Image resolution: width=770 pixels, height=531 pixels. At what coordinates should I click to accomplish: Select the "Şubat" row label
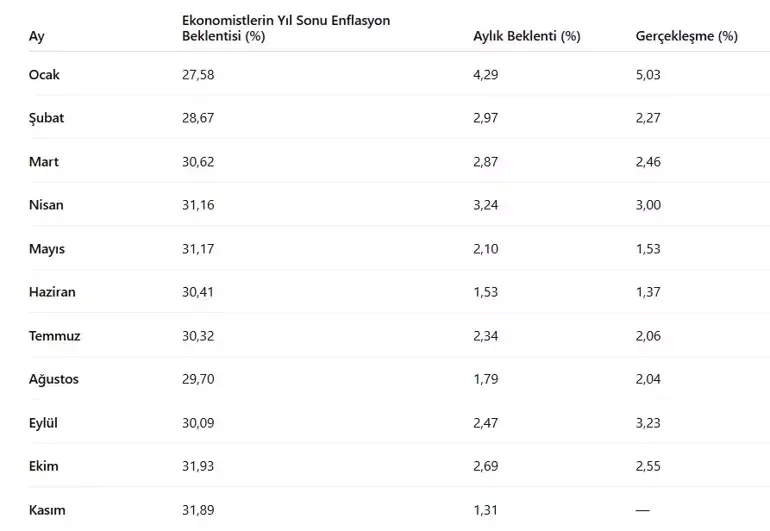[x=47, y=118]
